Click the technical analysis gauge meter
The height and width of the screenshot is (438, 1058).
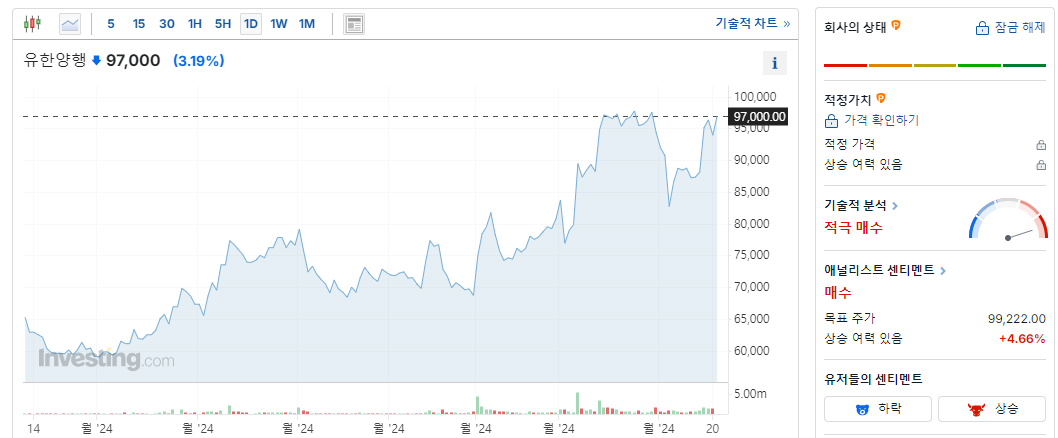[x=1008, y=219]
